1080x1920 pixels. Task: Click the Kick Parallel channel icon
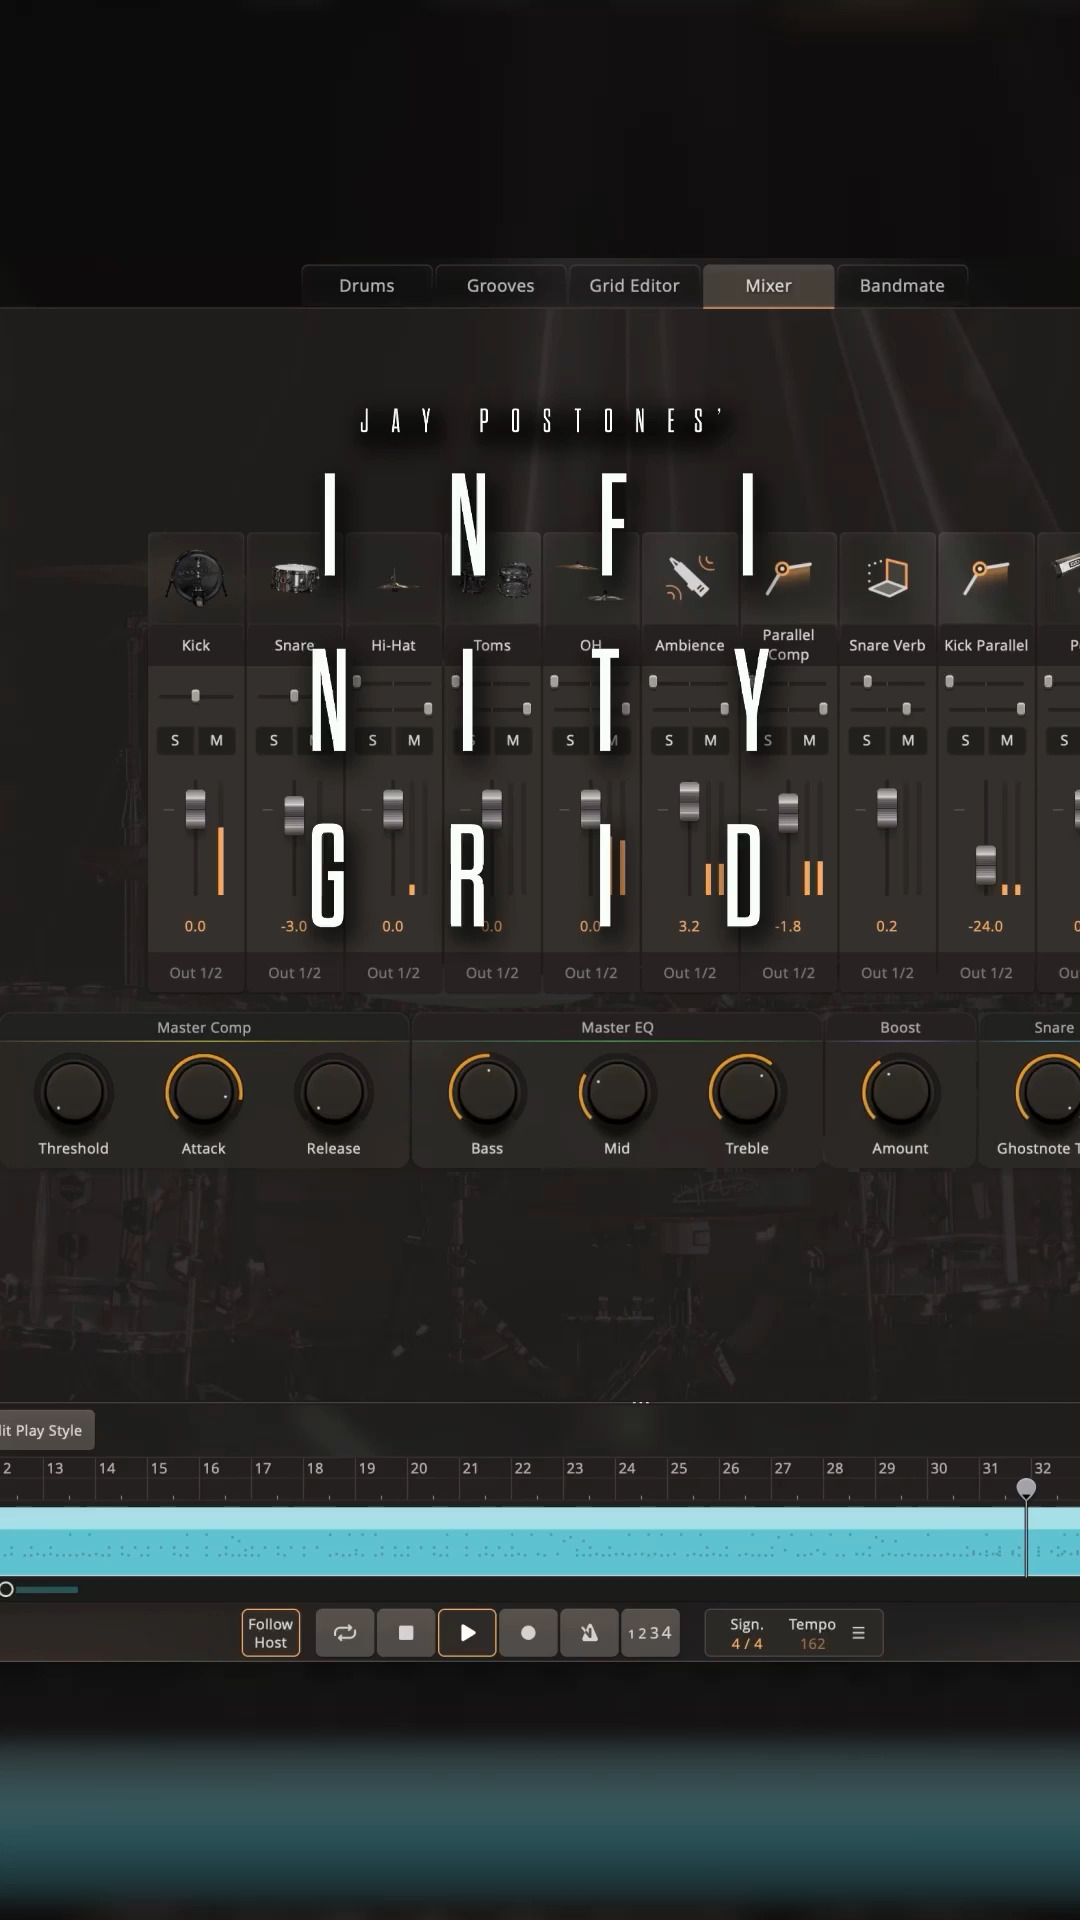pos(986,577)
